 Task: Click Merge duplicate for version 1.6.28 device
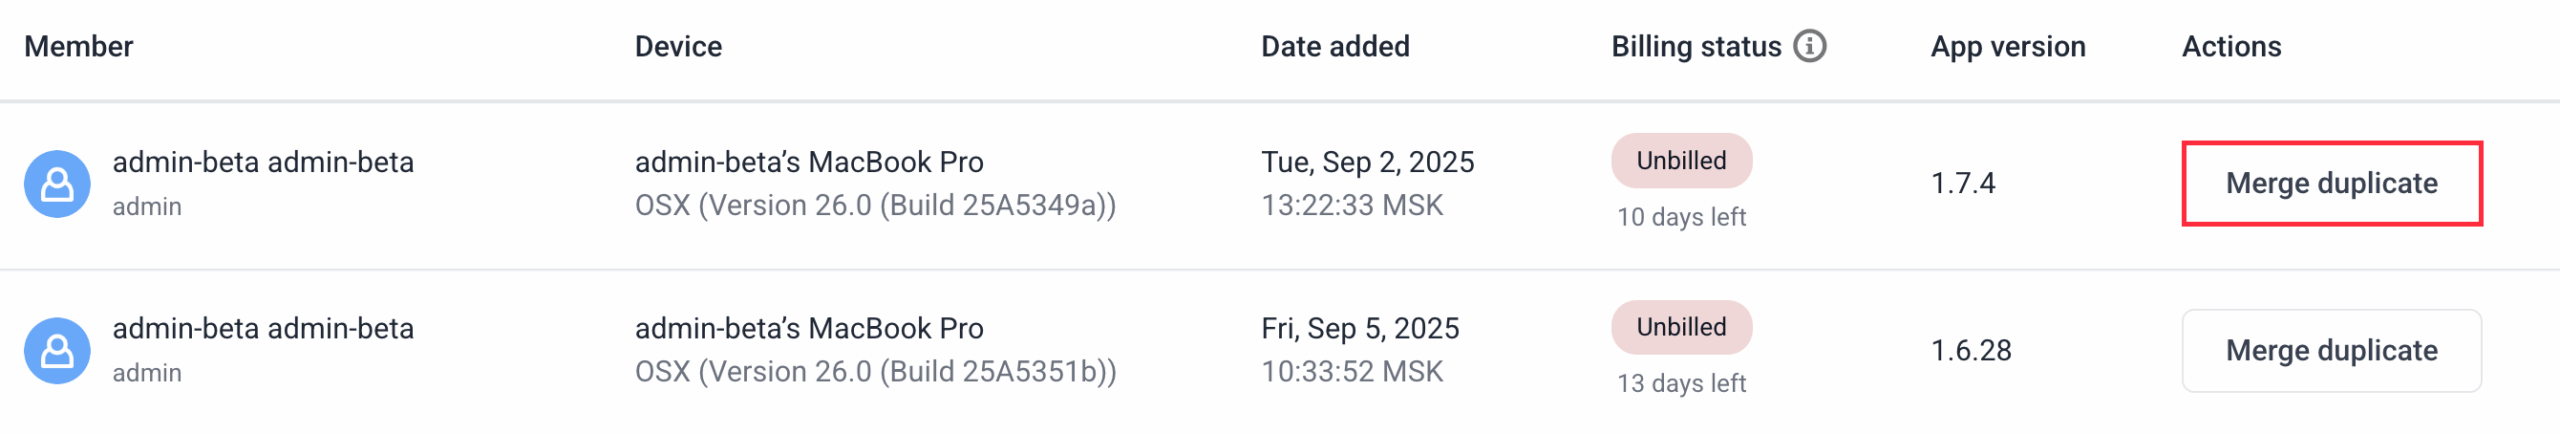pos(2331,351)
